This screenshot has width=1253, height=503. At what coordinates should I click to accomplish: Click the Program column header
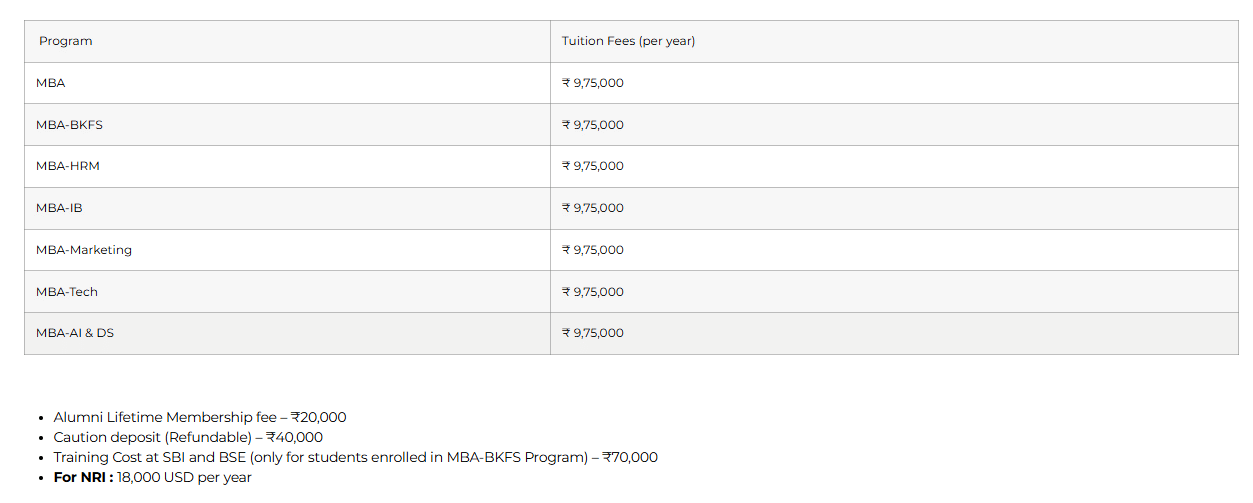point(66,41)
